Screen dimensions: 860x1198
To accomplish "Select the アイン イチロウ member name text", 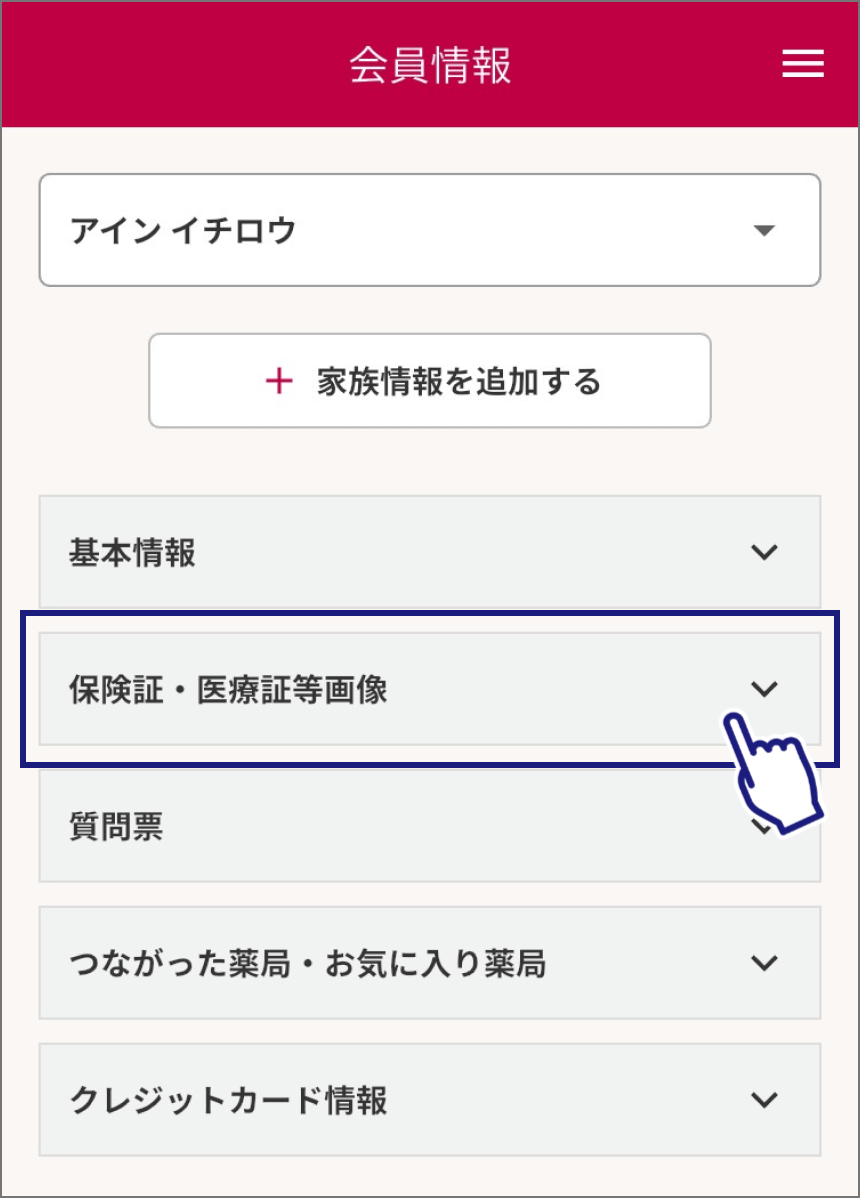I will point(183,231).
